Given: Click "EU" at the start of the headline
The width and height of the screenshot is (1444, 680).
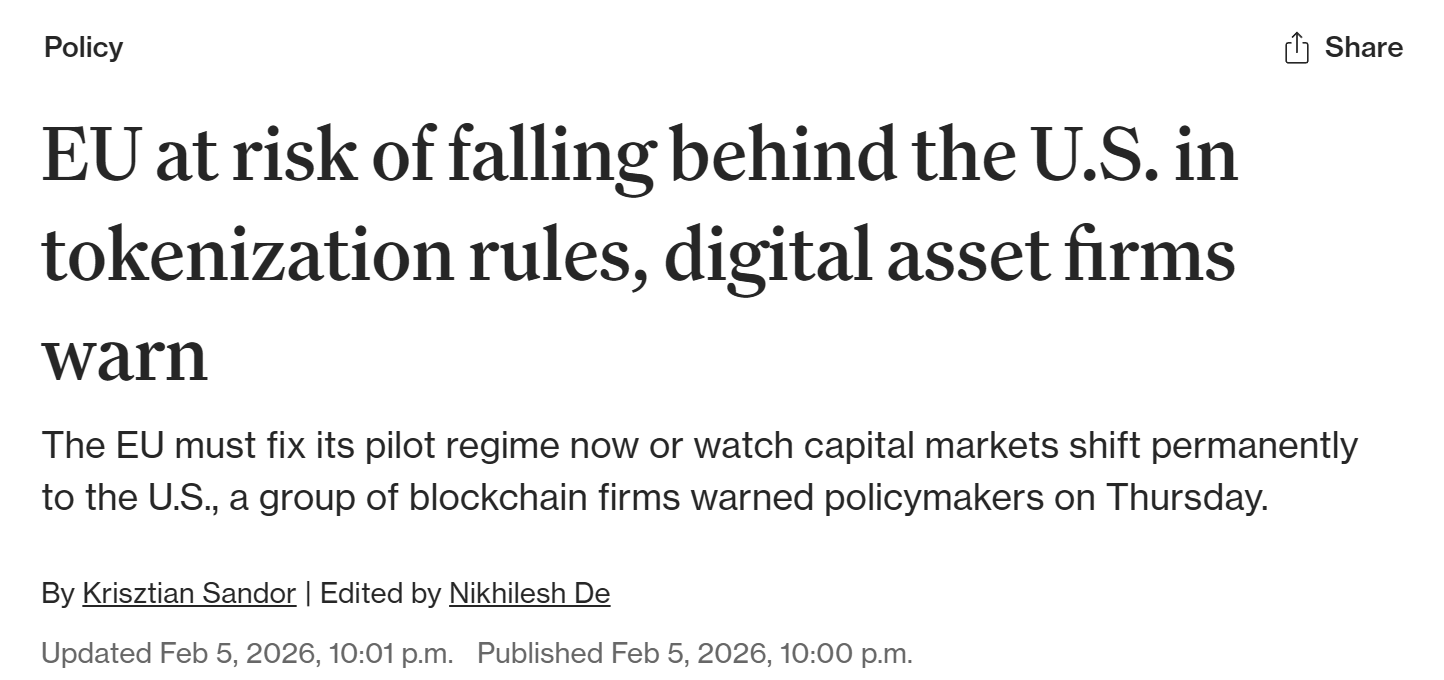Looking at the screenshot, I should pos(88,155).
